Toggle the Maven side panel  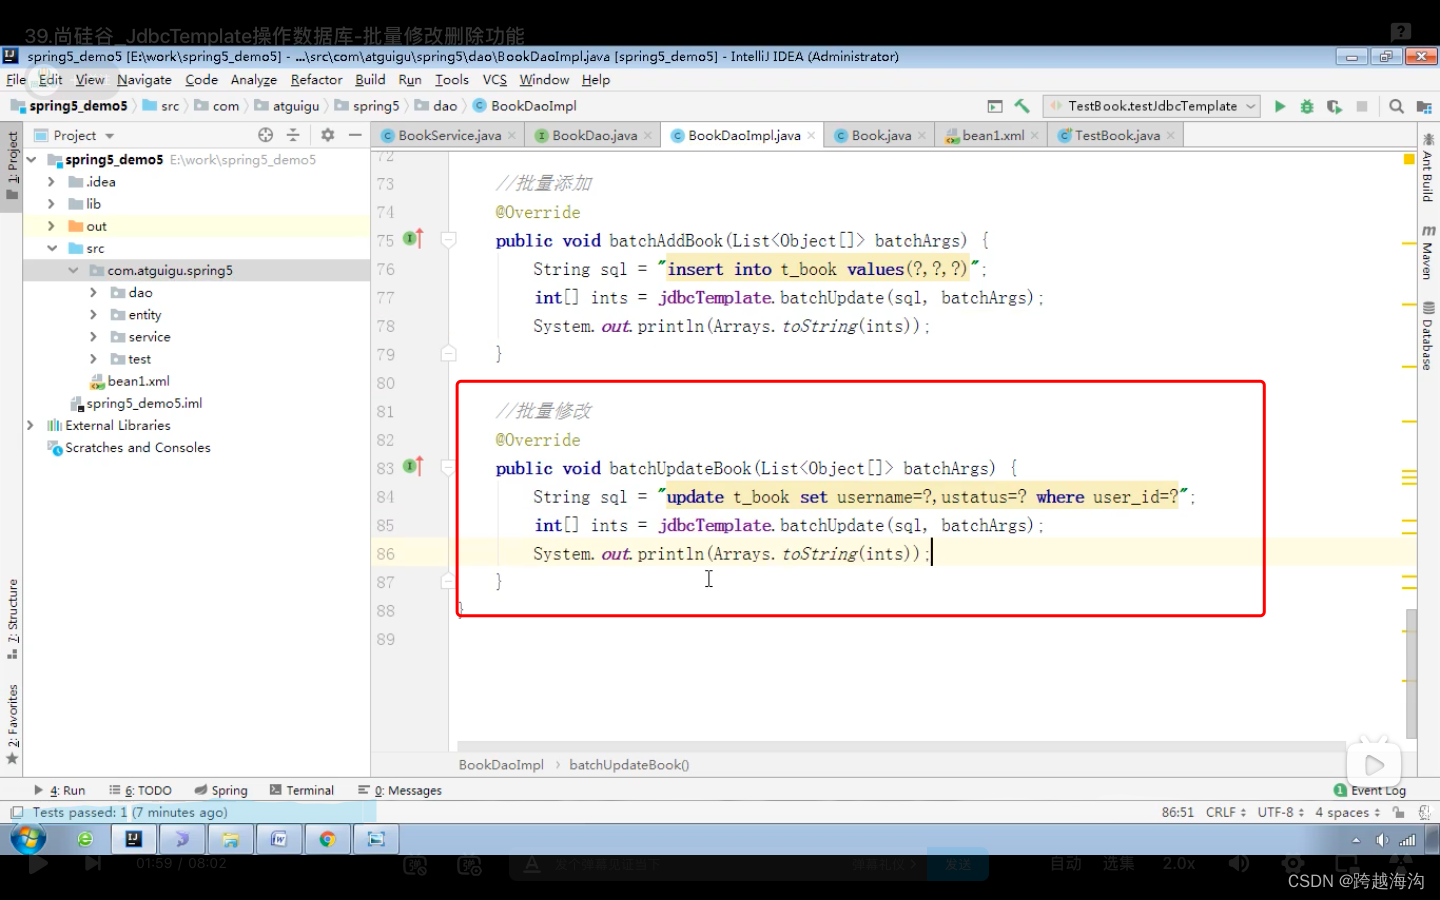tap(1427, 252)
